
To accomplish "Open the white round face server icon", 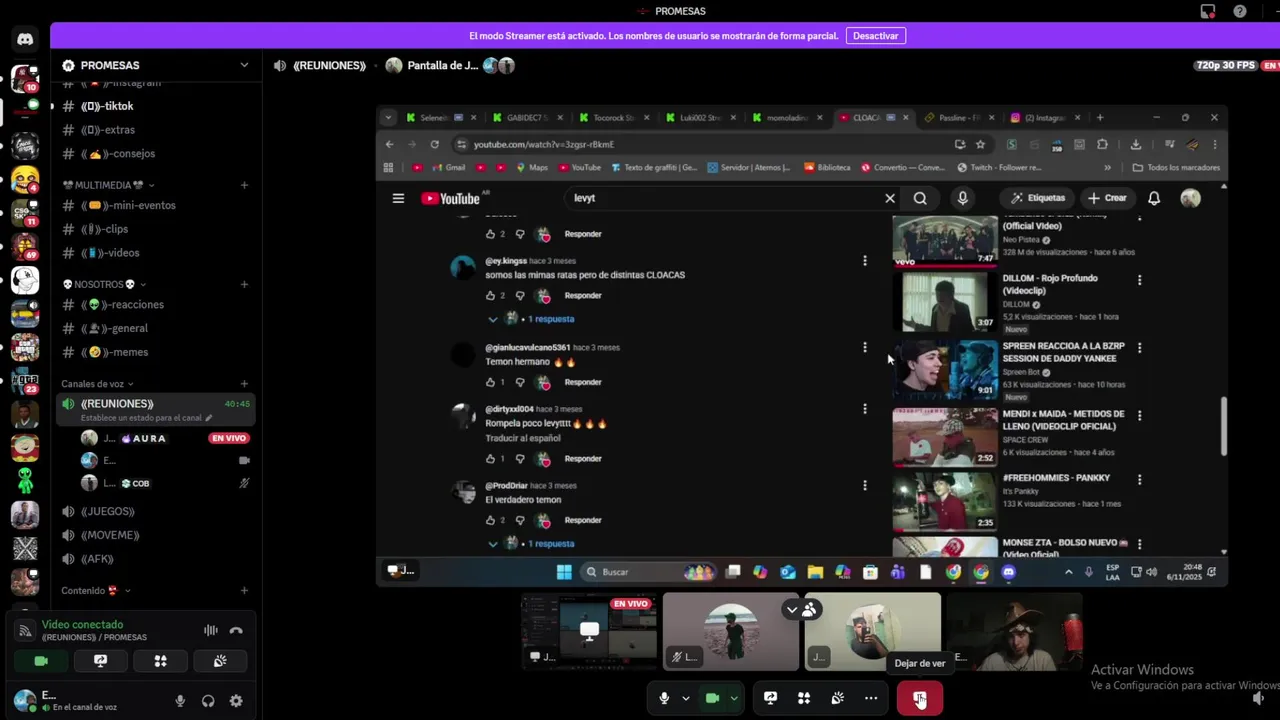I will click(x=25, y=280).
